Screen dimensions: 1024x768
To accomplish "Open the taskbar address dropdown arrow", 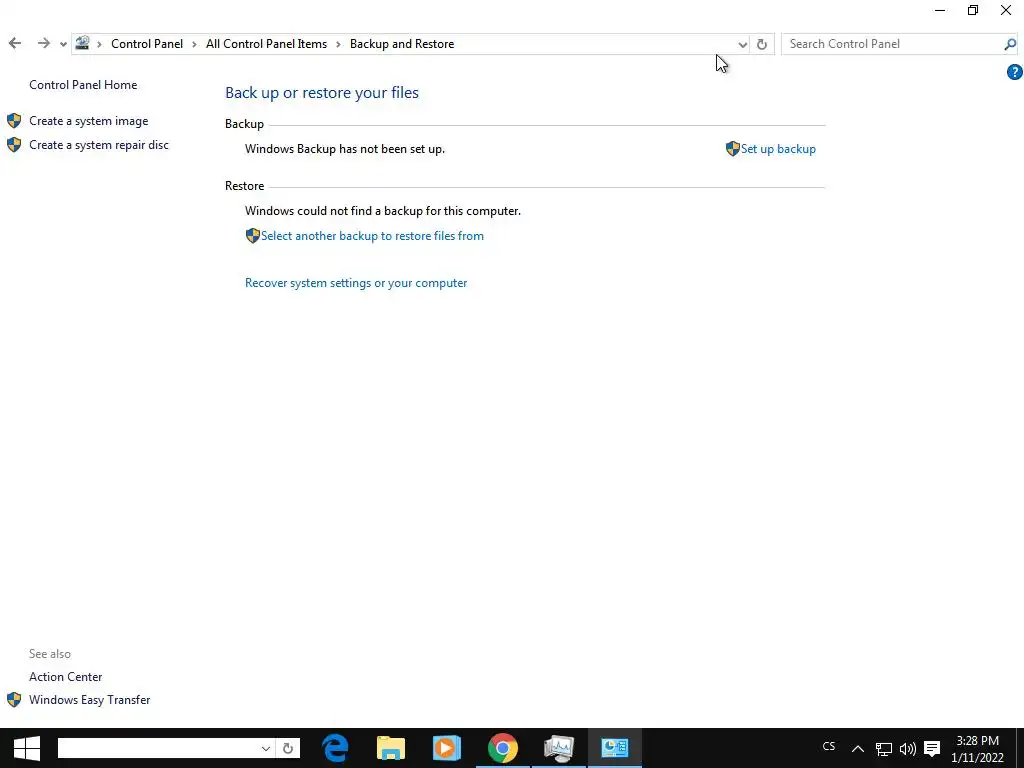I will (265, 748).
